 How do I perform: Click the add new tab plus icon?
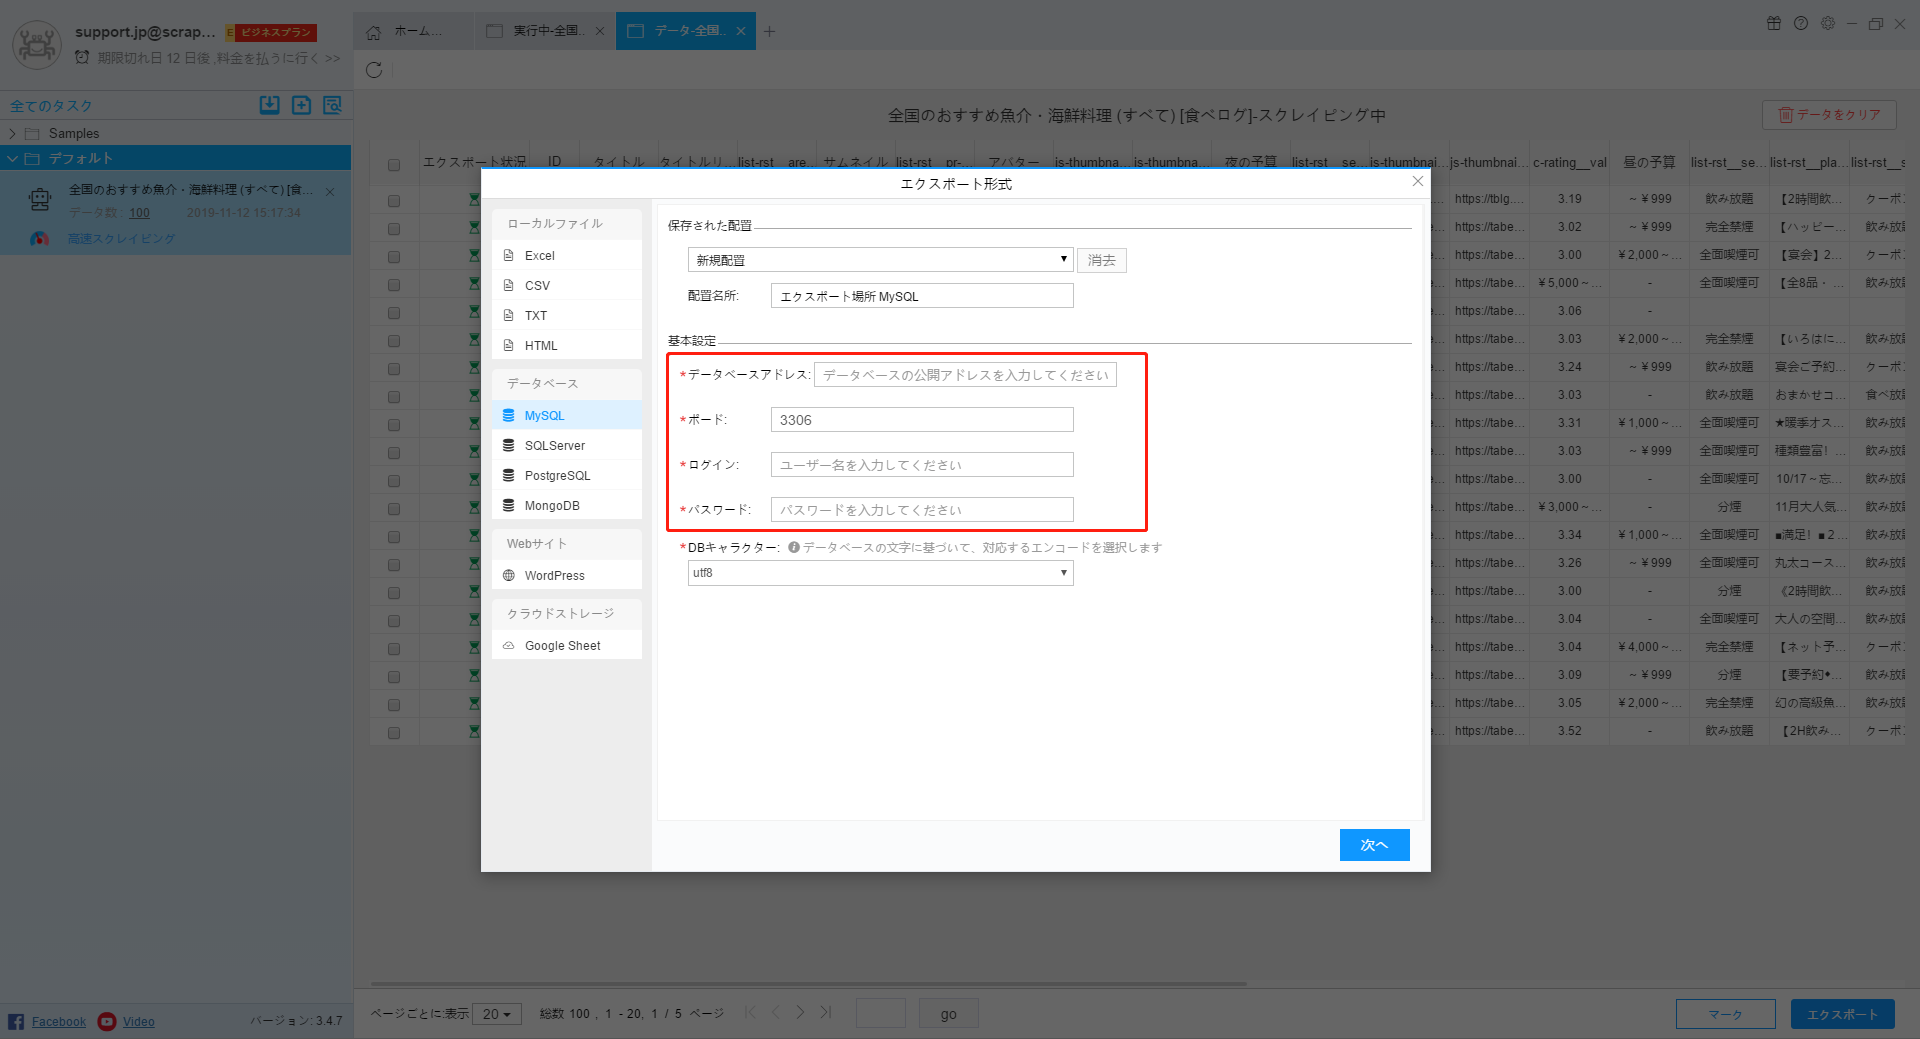coord(769,31)
